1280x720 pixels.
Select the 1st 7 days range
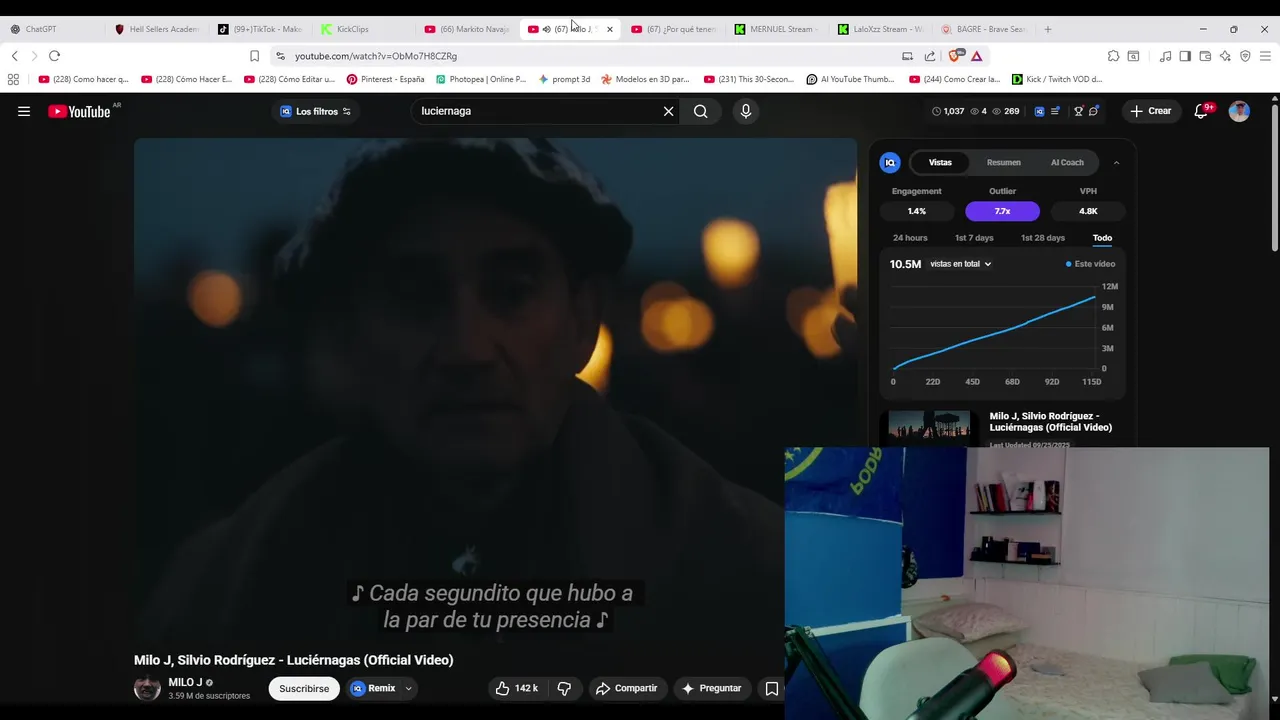(974, 238)
